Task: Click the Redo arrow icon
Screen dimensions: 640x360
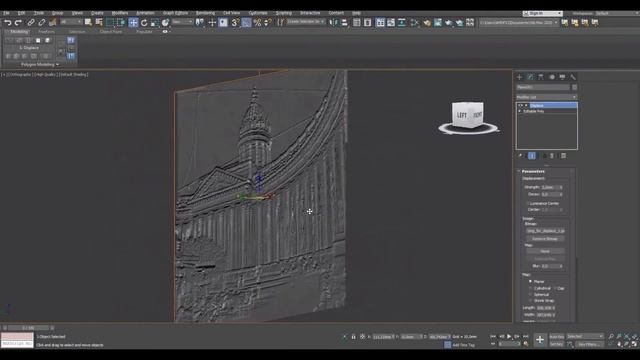Action: click(18, 23)
